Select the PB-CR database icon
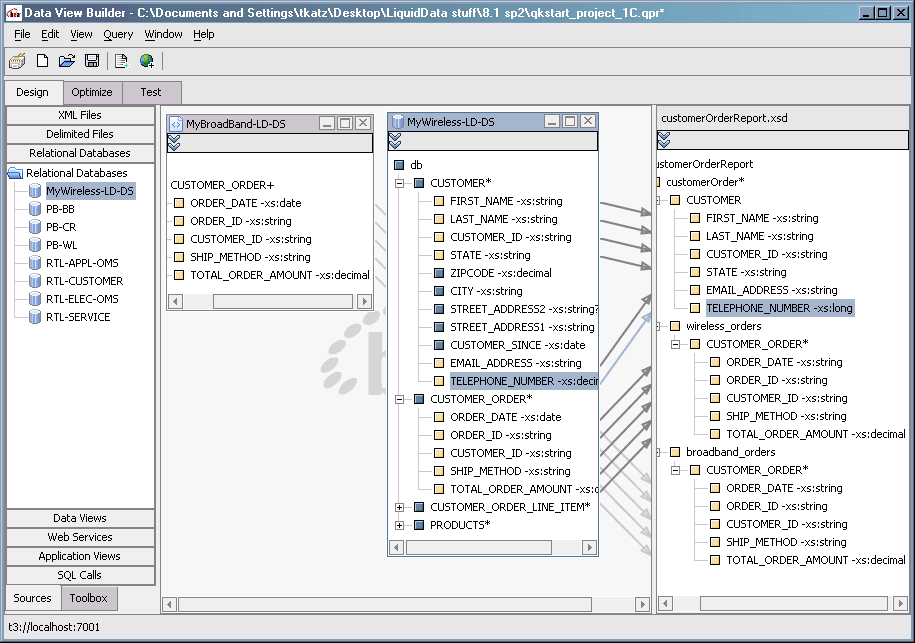This screenshot has height=643, width=915. tap(35, 227)
